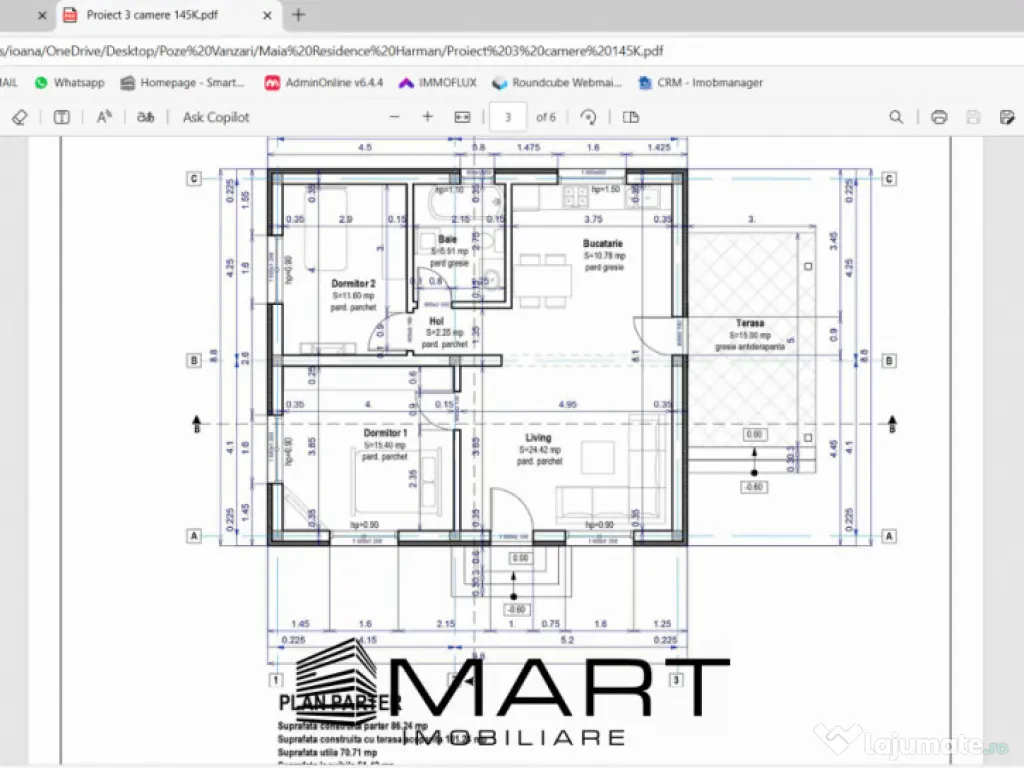The width and height of the screenshot is (1024, 768).
Task: Zoom out using the minus icon
Action: click(x=394, y=117)
